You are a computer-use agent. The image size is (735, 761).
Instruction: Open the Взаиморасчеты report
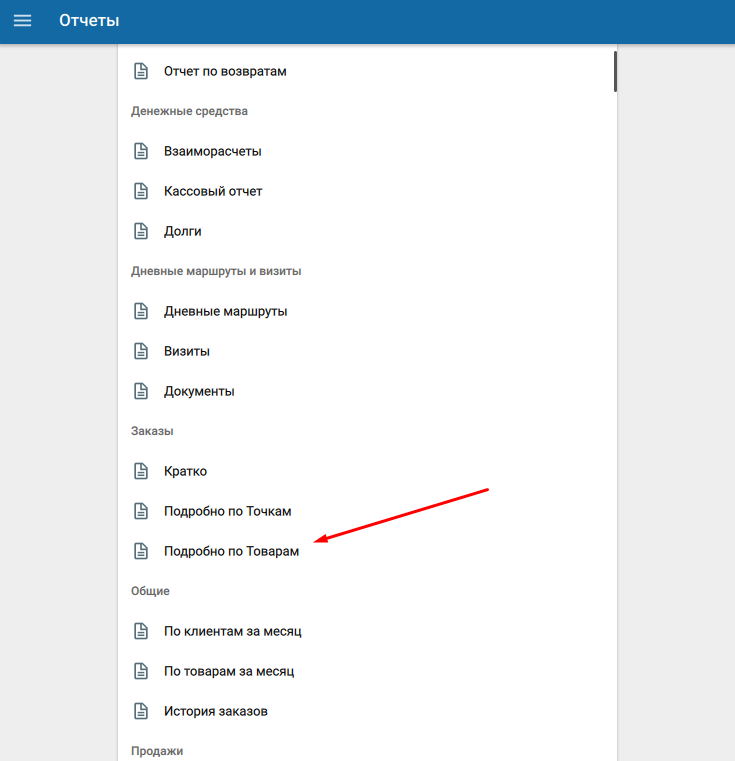coord(212,151)
